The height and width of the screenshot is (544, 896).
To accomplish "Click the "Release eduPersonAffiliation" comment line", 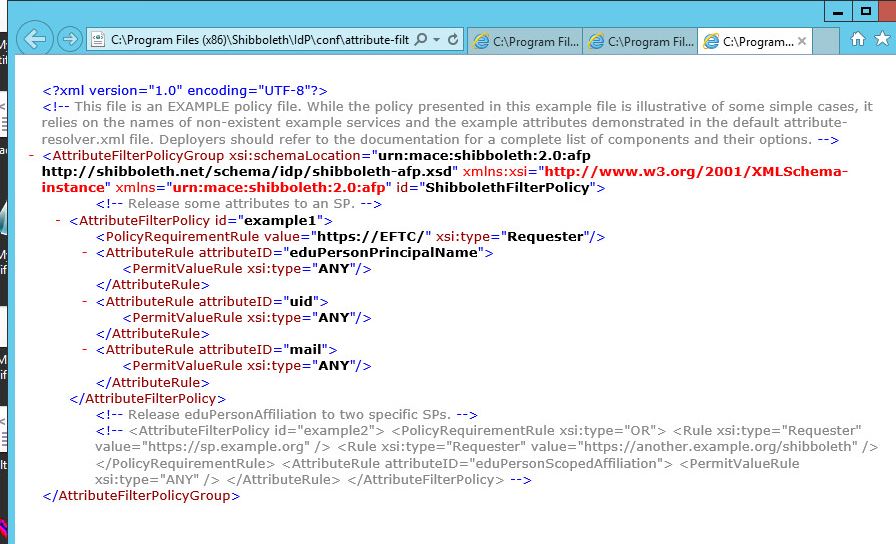I will (287, 414).
